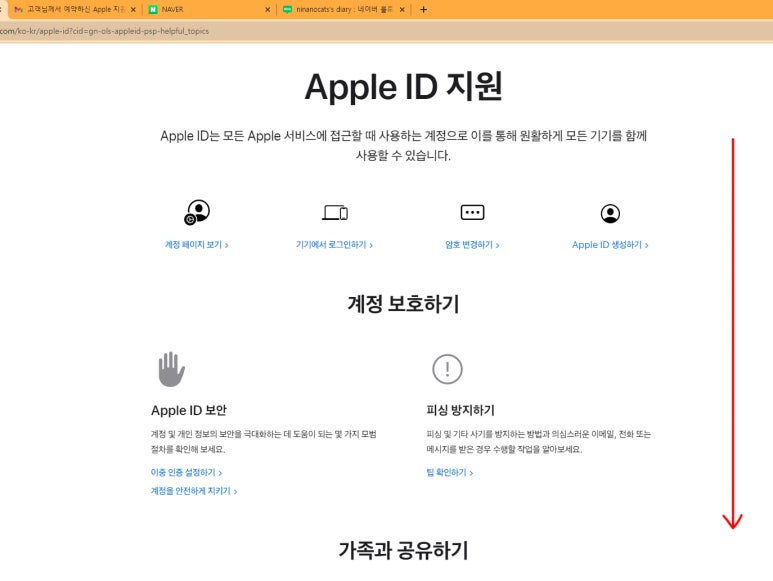This screenshot has width=773, height=581.
Task: Open the 계정을 안전하게 지키기 link
Action: [194, 491]
